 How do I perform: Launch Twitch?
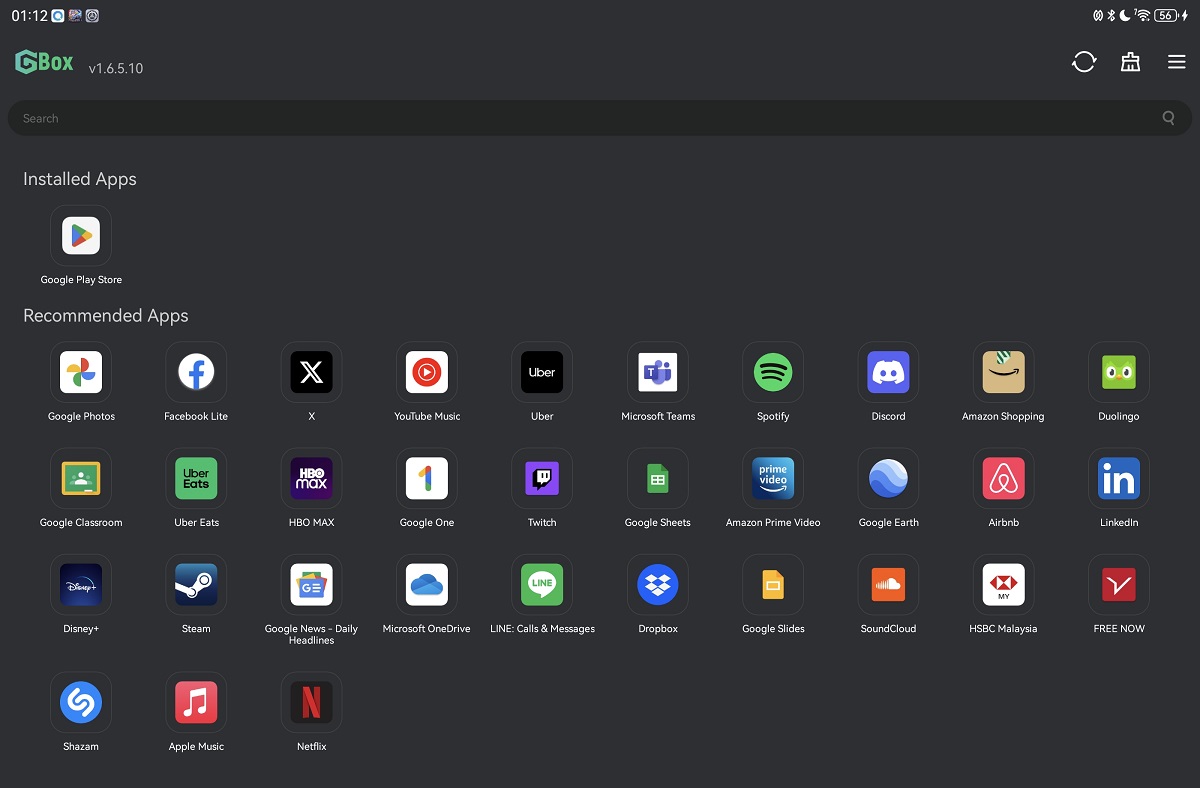click(x=542, y=478)
